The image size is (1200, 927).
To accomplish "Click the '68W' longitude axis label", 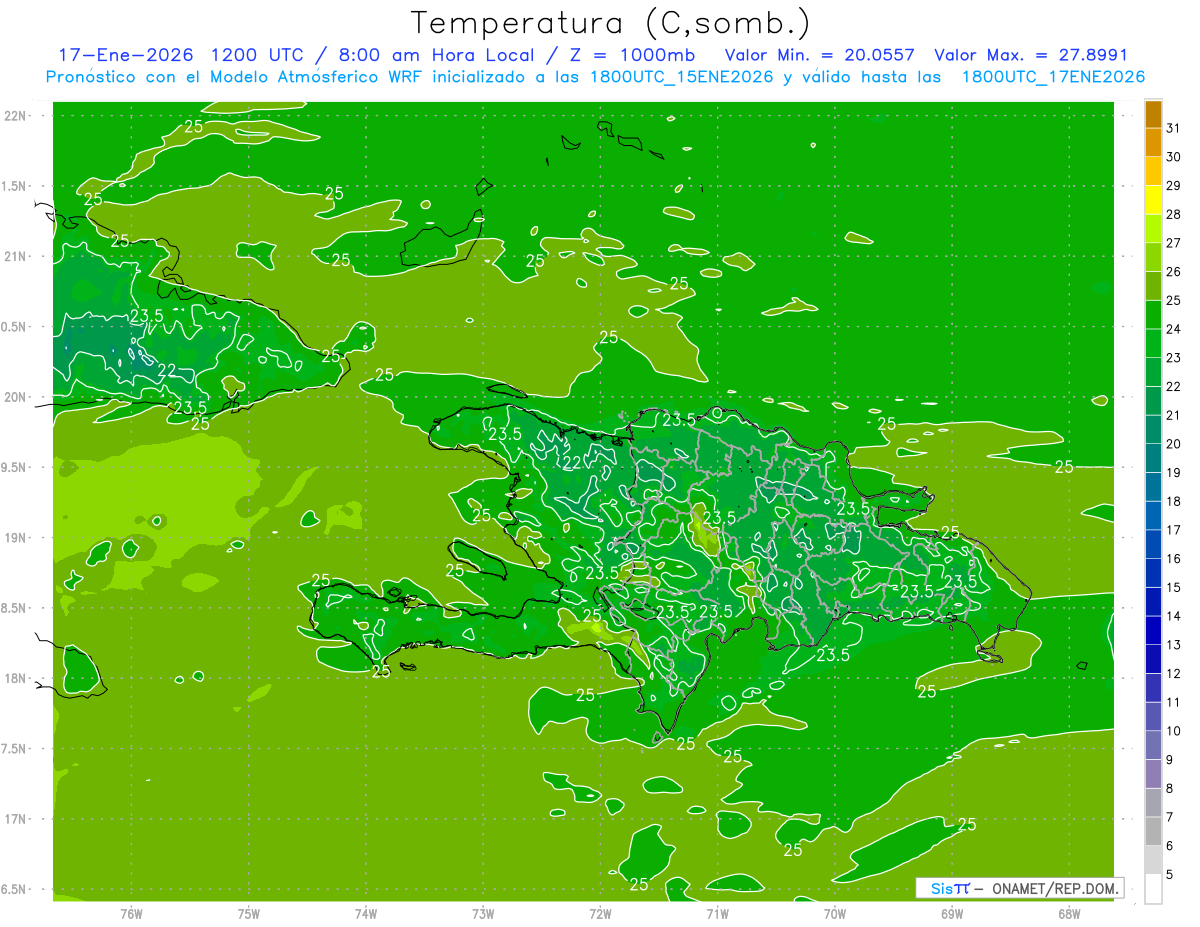I will click(1069, 914).
